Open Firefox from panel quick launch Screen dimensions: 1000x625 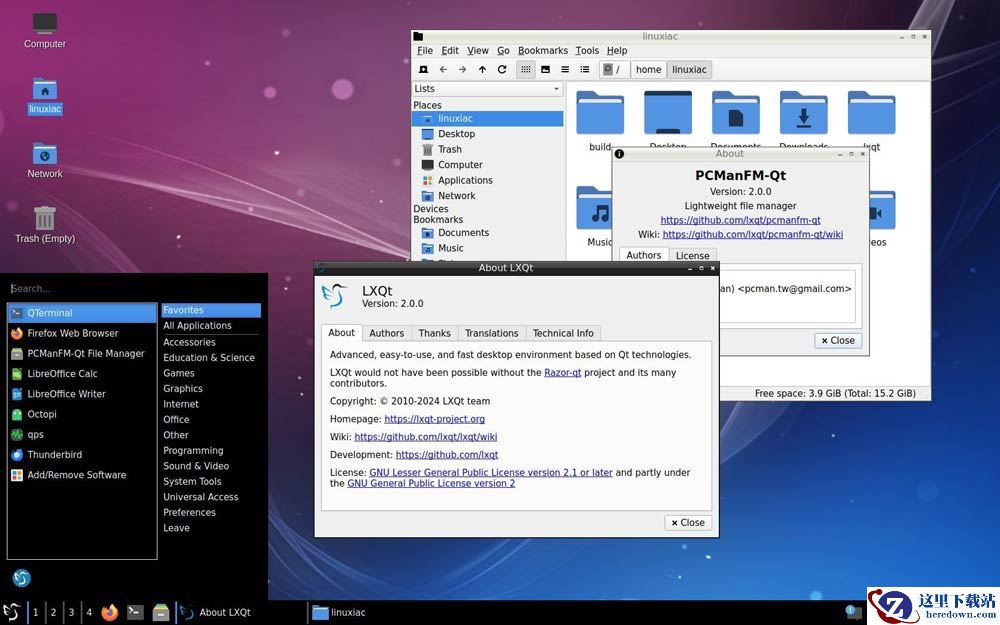pos(110,612)
